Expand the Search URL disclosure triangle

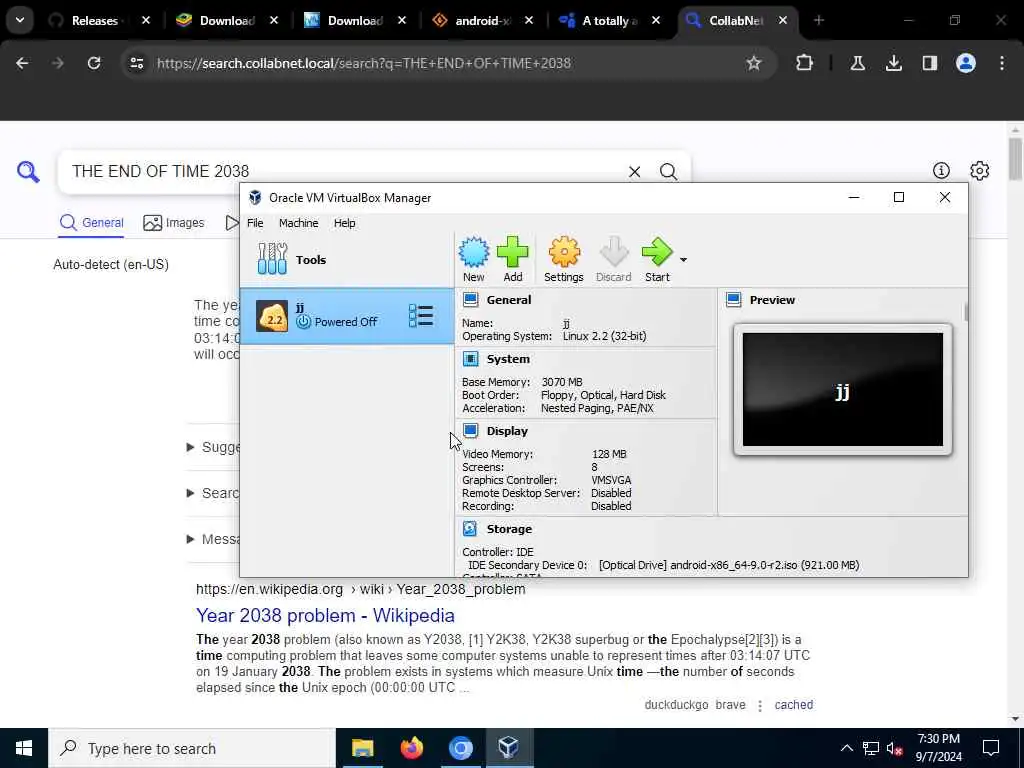(x=191, y=492)
